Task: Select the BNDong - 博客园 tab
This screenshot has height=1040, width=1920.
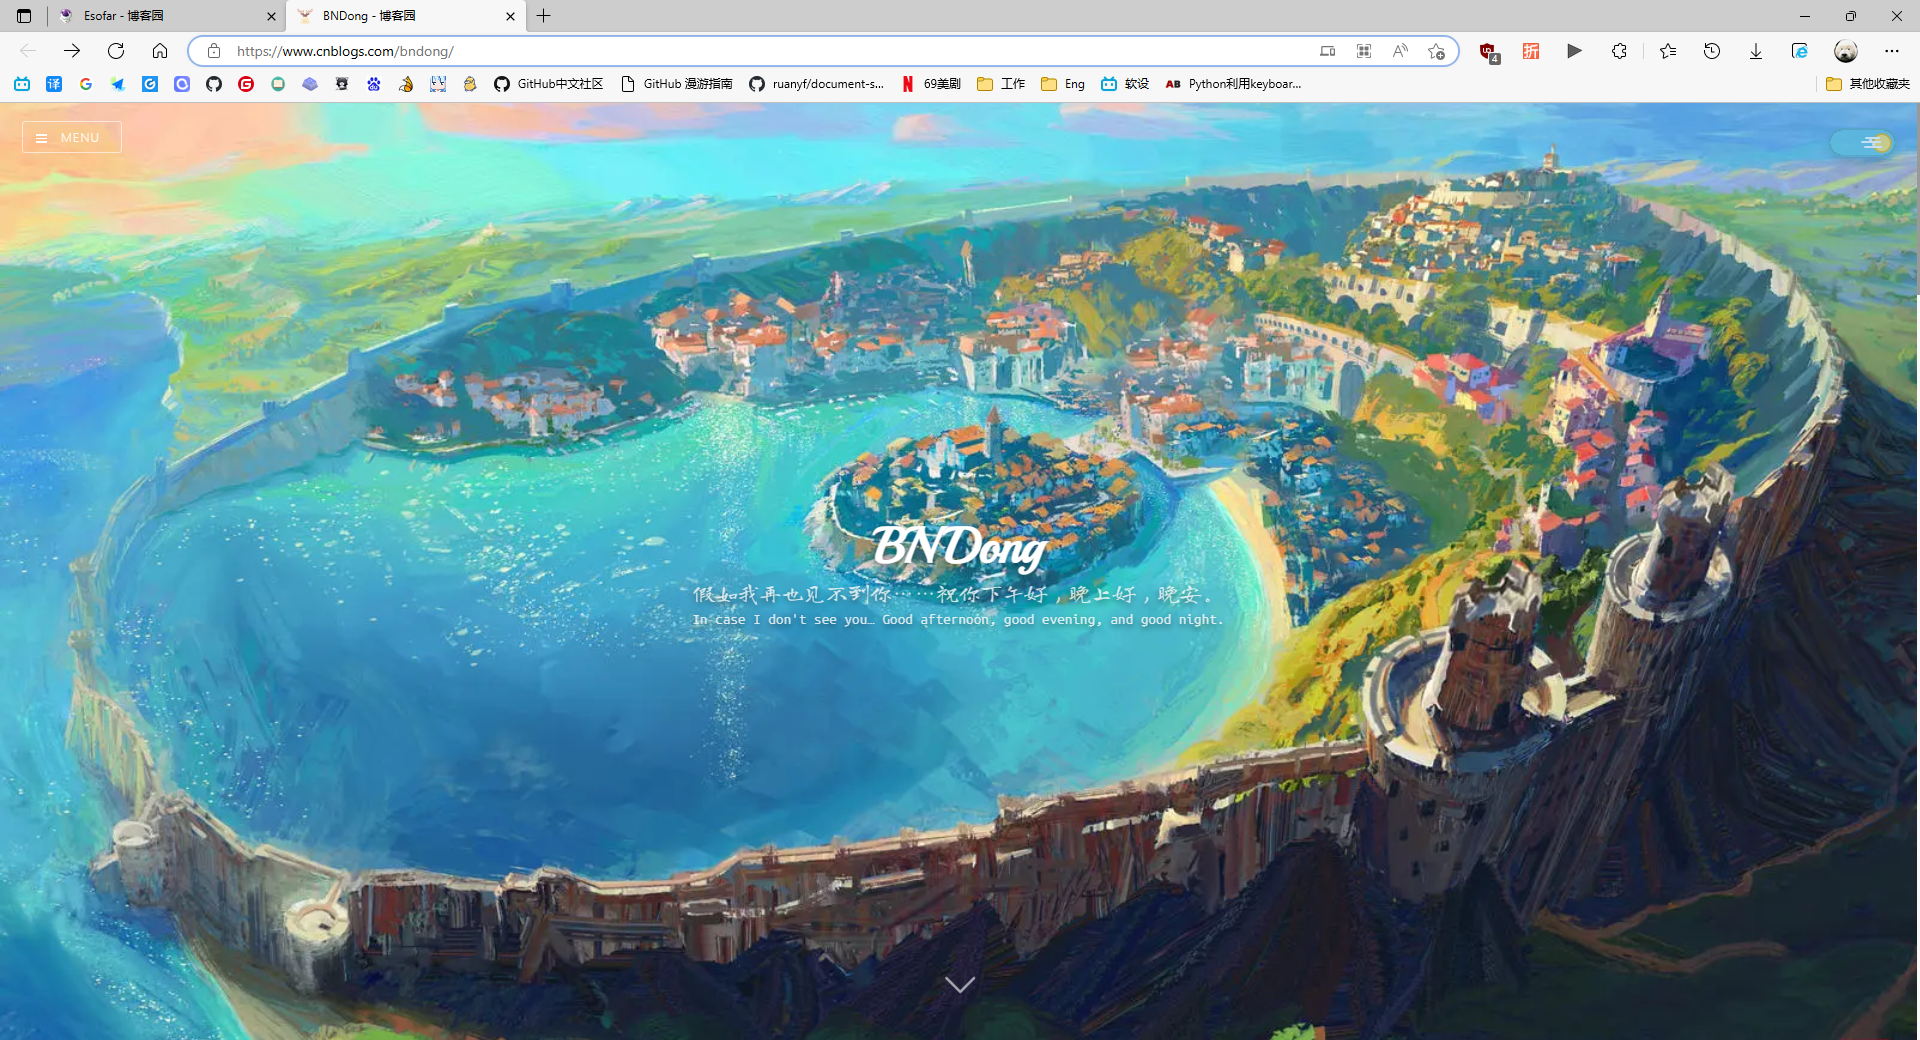Action: coord(406,16)
